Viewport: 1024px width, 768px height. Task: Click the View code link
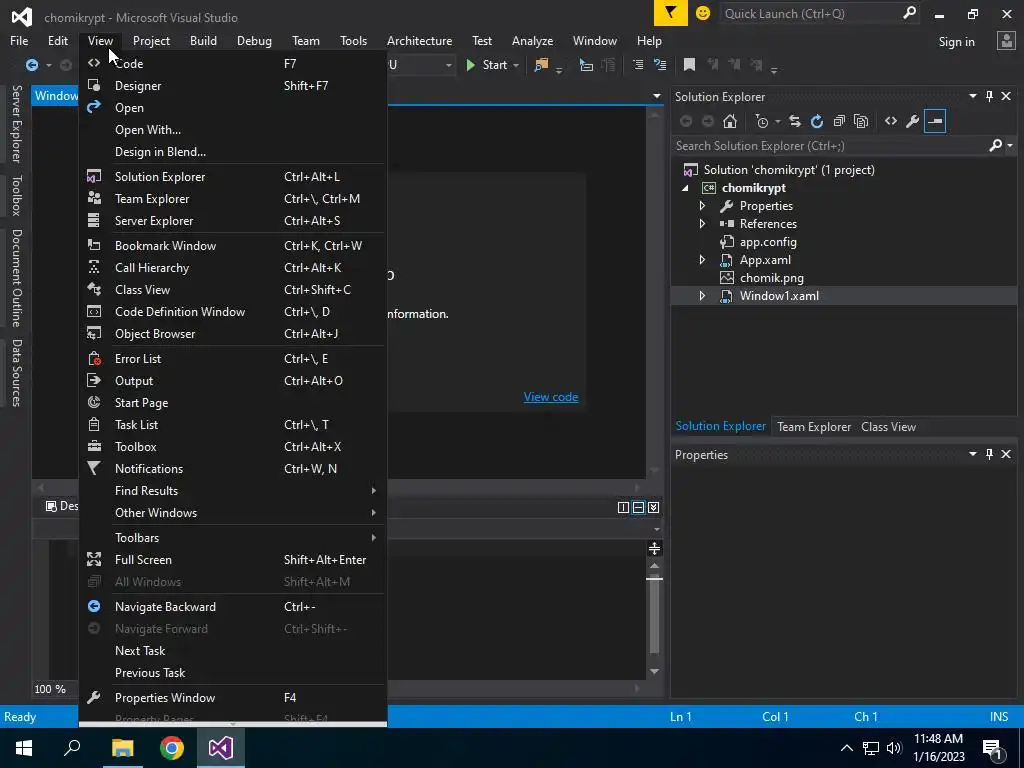(551, 397)
